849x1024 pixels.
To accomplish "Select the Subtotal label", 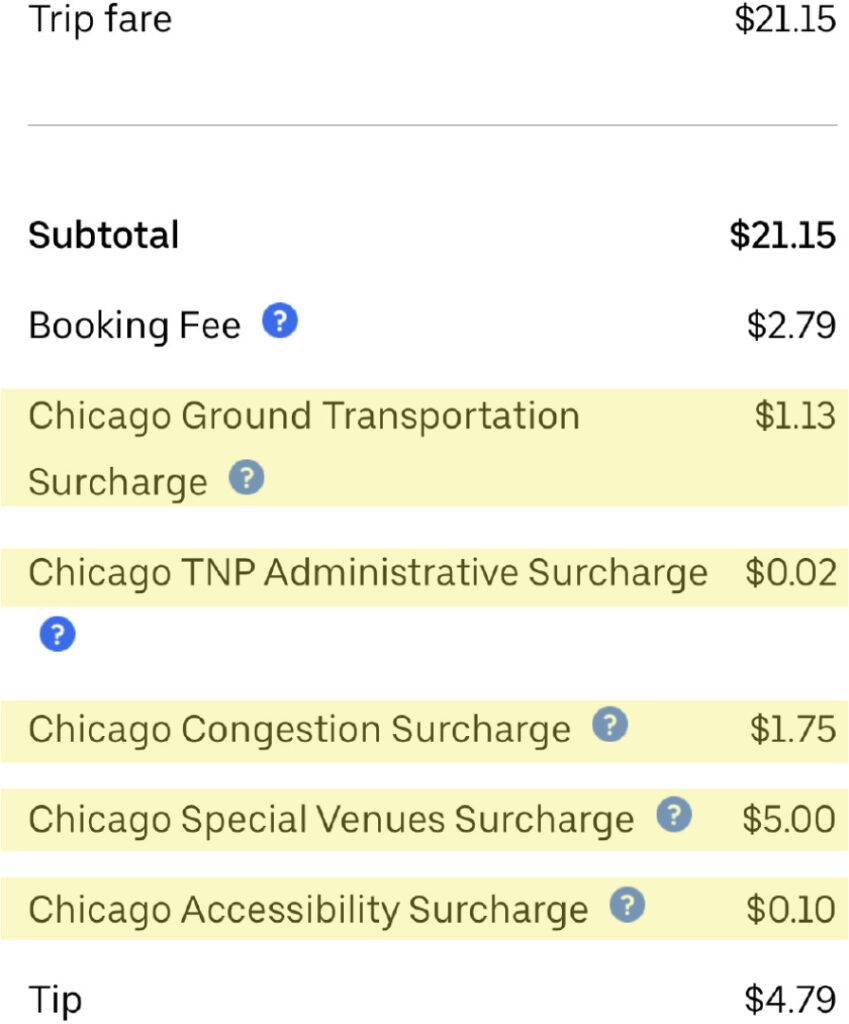I will click(104, 236).
